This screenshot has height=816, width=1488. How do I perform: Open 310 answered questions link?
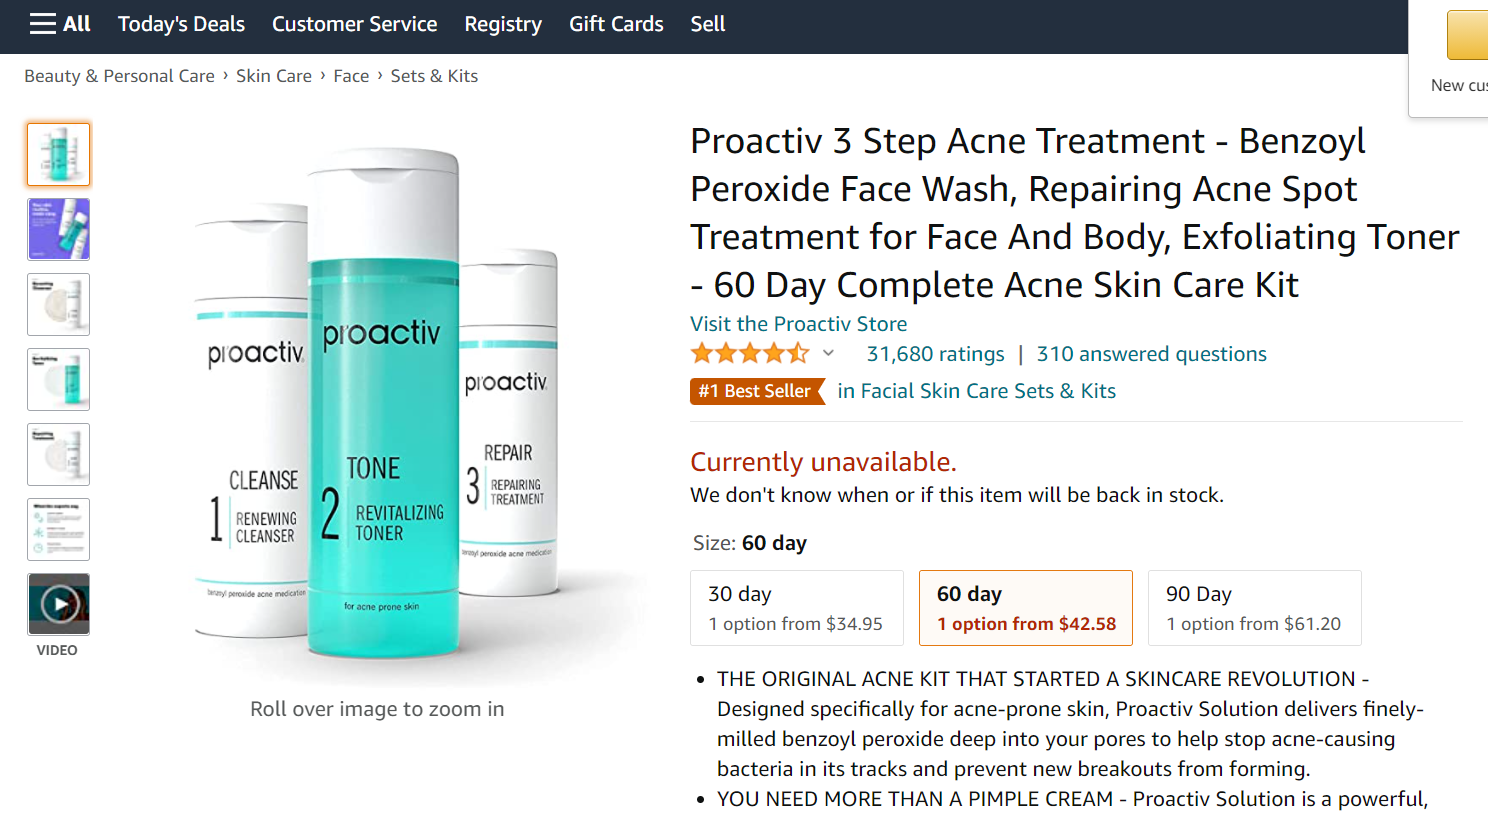pyautogui.click(x=1151, y=354)
